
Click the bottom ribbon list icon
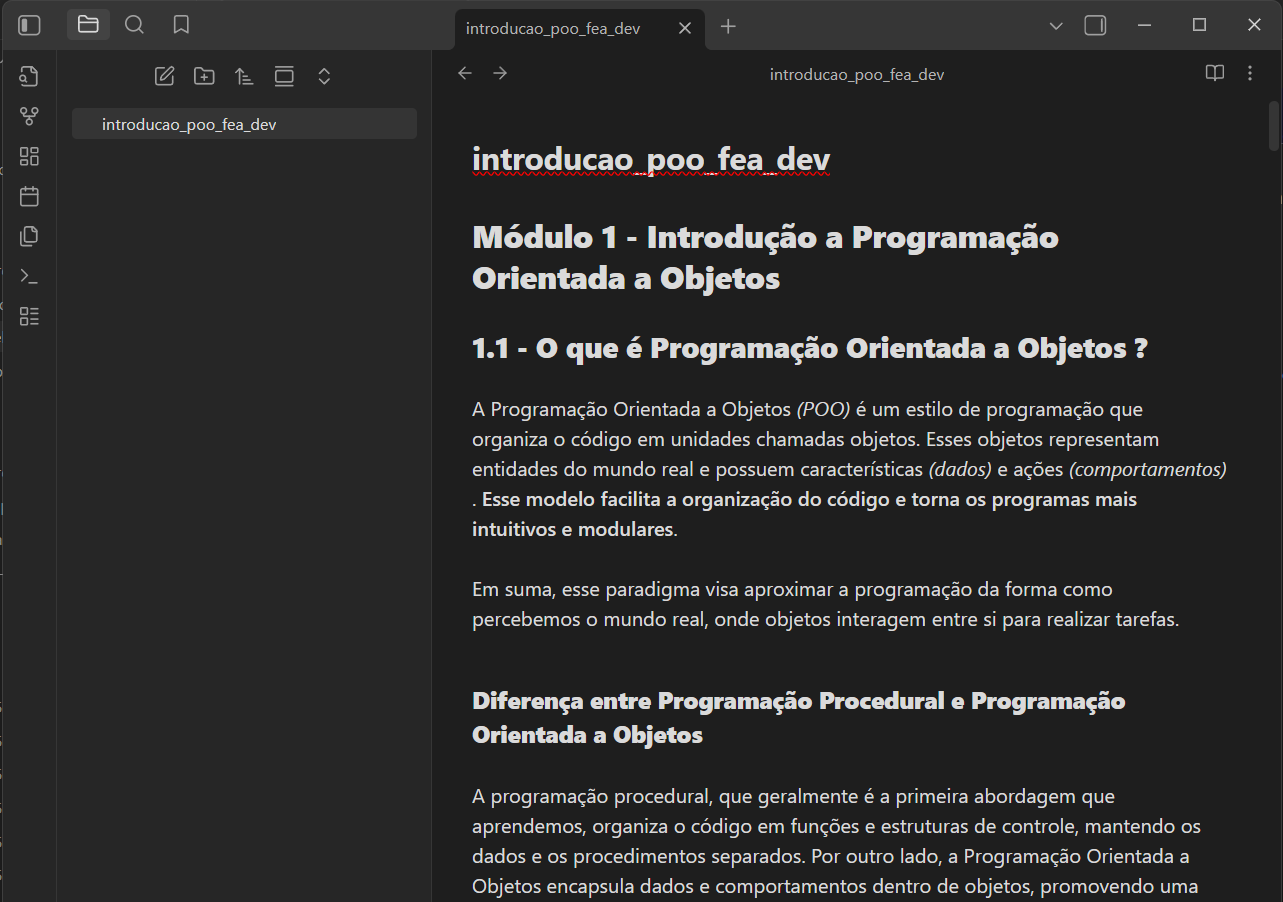[x=29, y=317]
